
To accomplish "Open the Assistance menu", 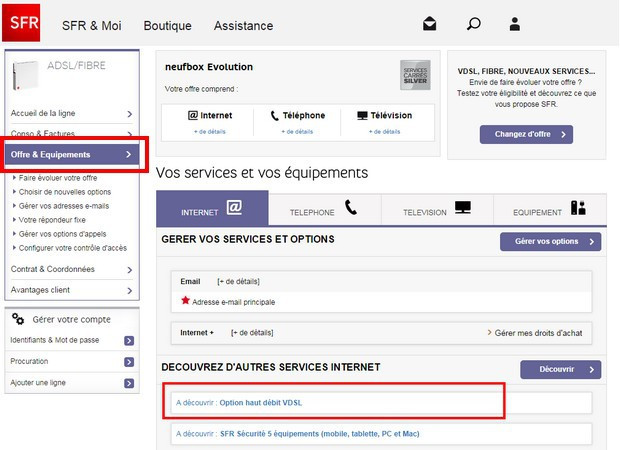I will pos(244,26).
